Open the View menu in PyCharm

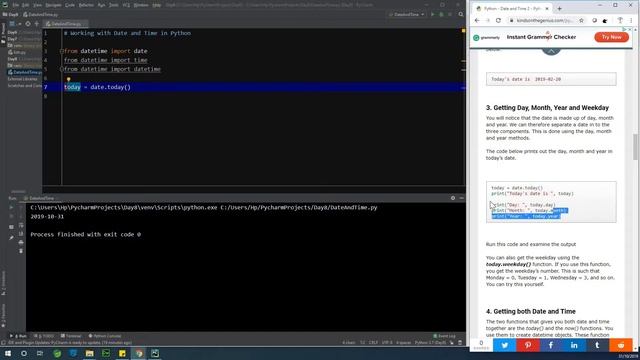click(x=37, y=5)
